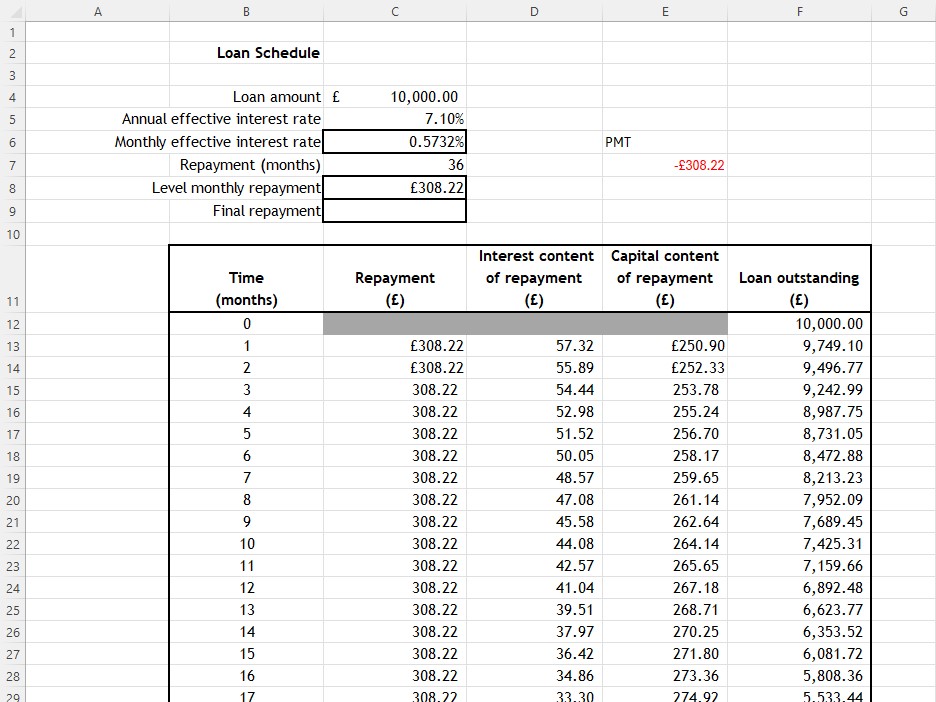936x702 pixels.
Task: Select capital content £252.33
Action: pyautogui.click(x=698, y=368)
